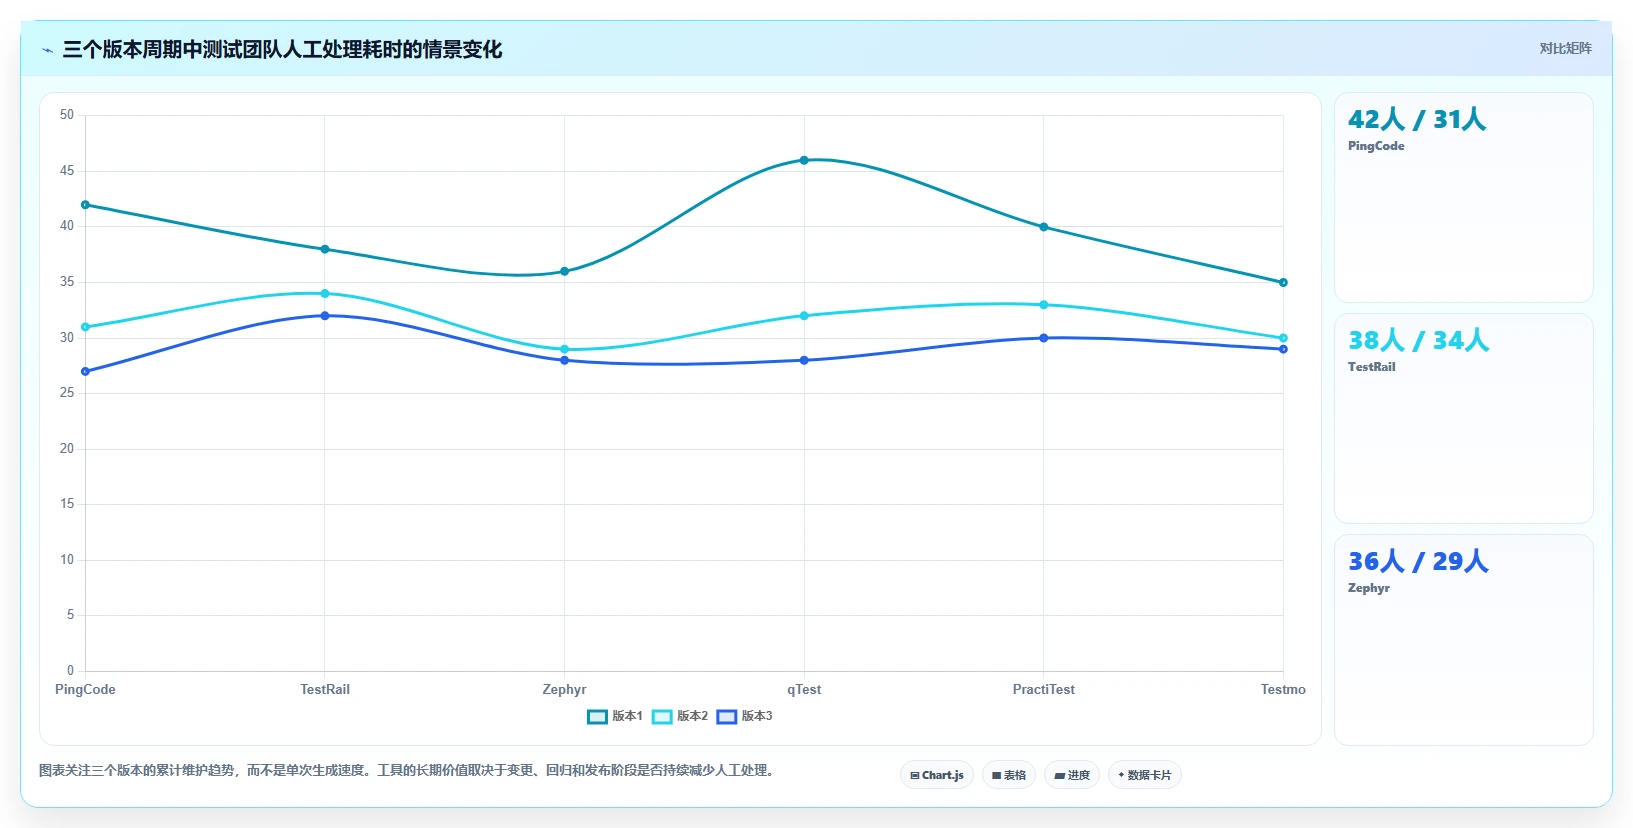
Task: Click the 表格 chip button
Action: [1009, 775]
